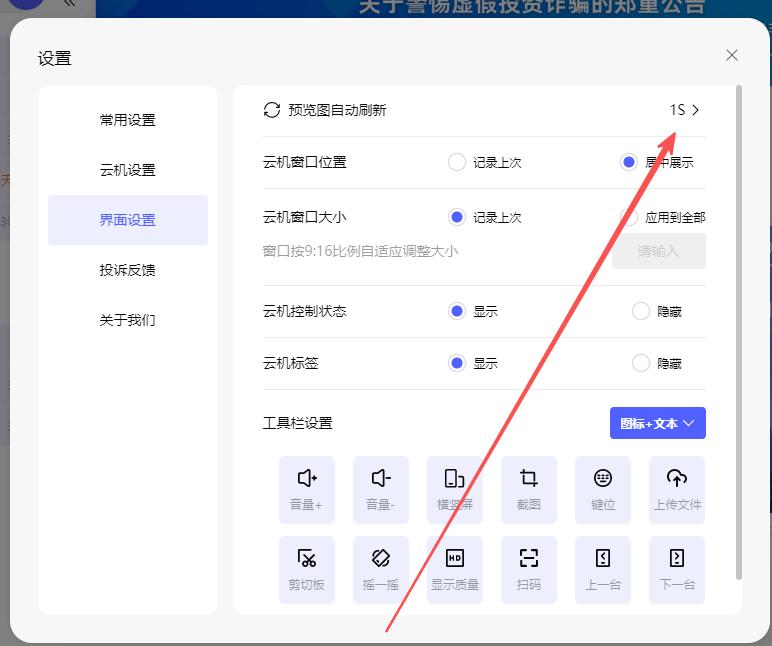Open the 图标+文本 toolbar style dropdown
The height and width of the screenshot is (646, 772).
tap(658, 423)
